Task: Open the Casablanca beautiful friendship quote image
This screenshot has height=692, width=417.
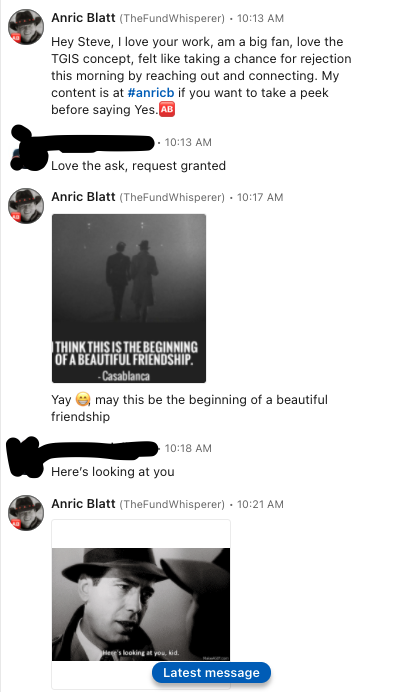Action: (x=129, y=298)
